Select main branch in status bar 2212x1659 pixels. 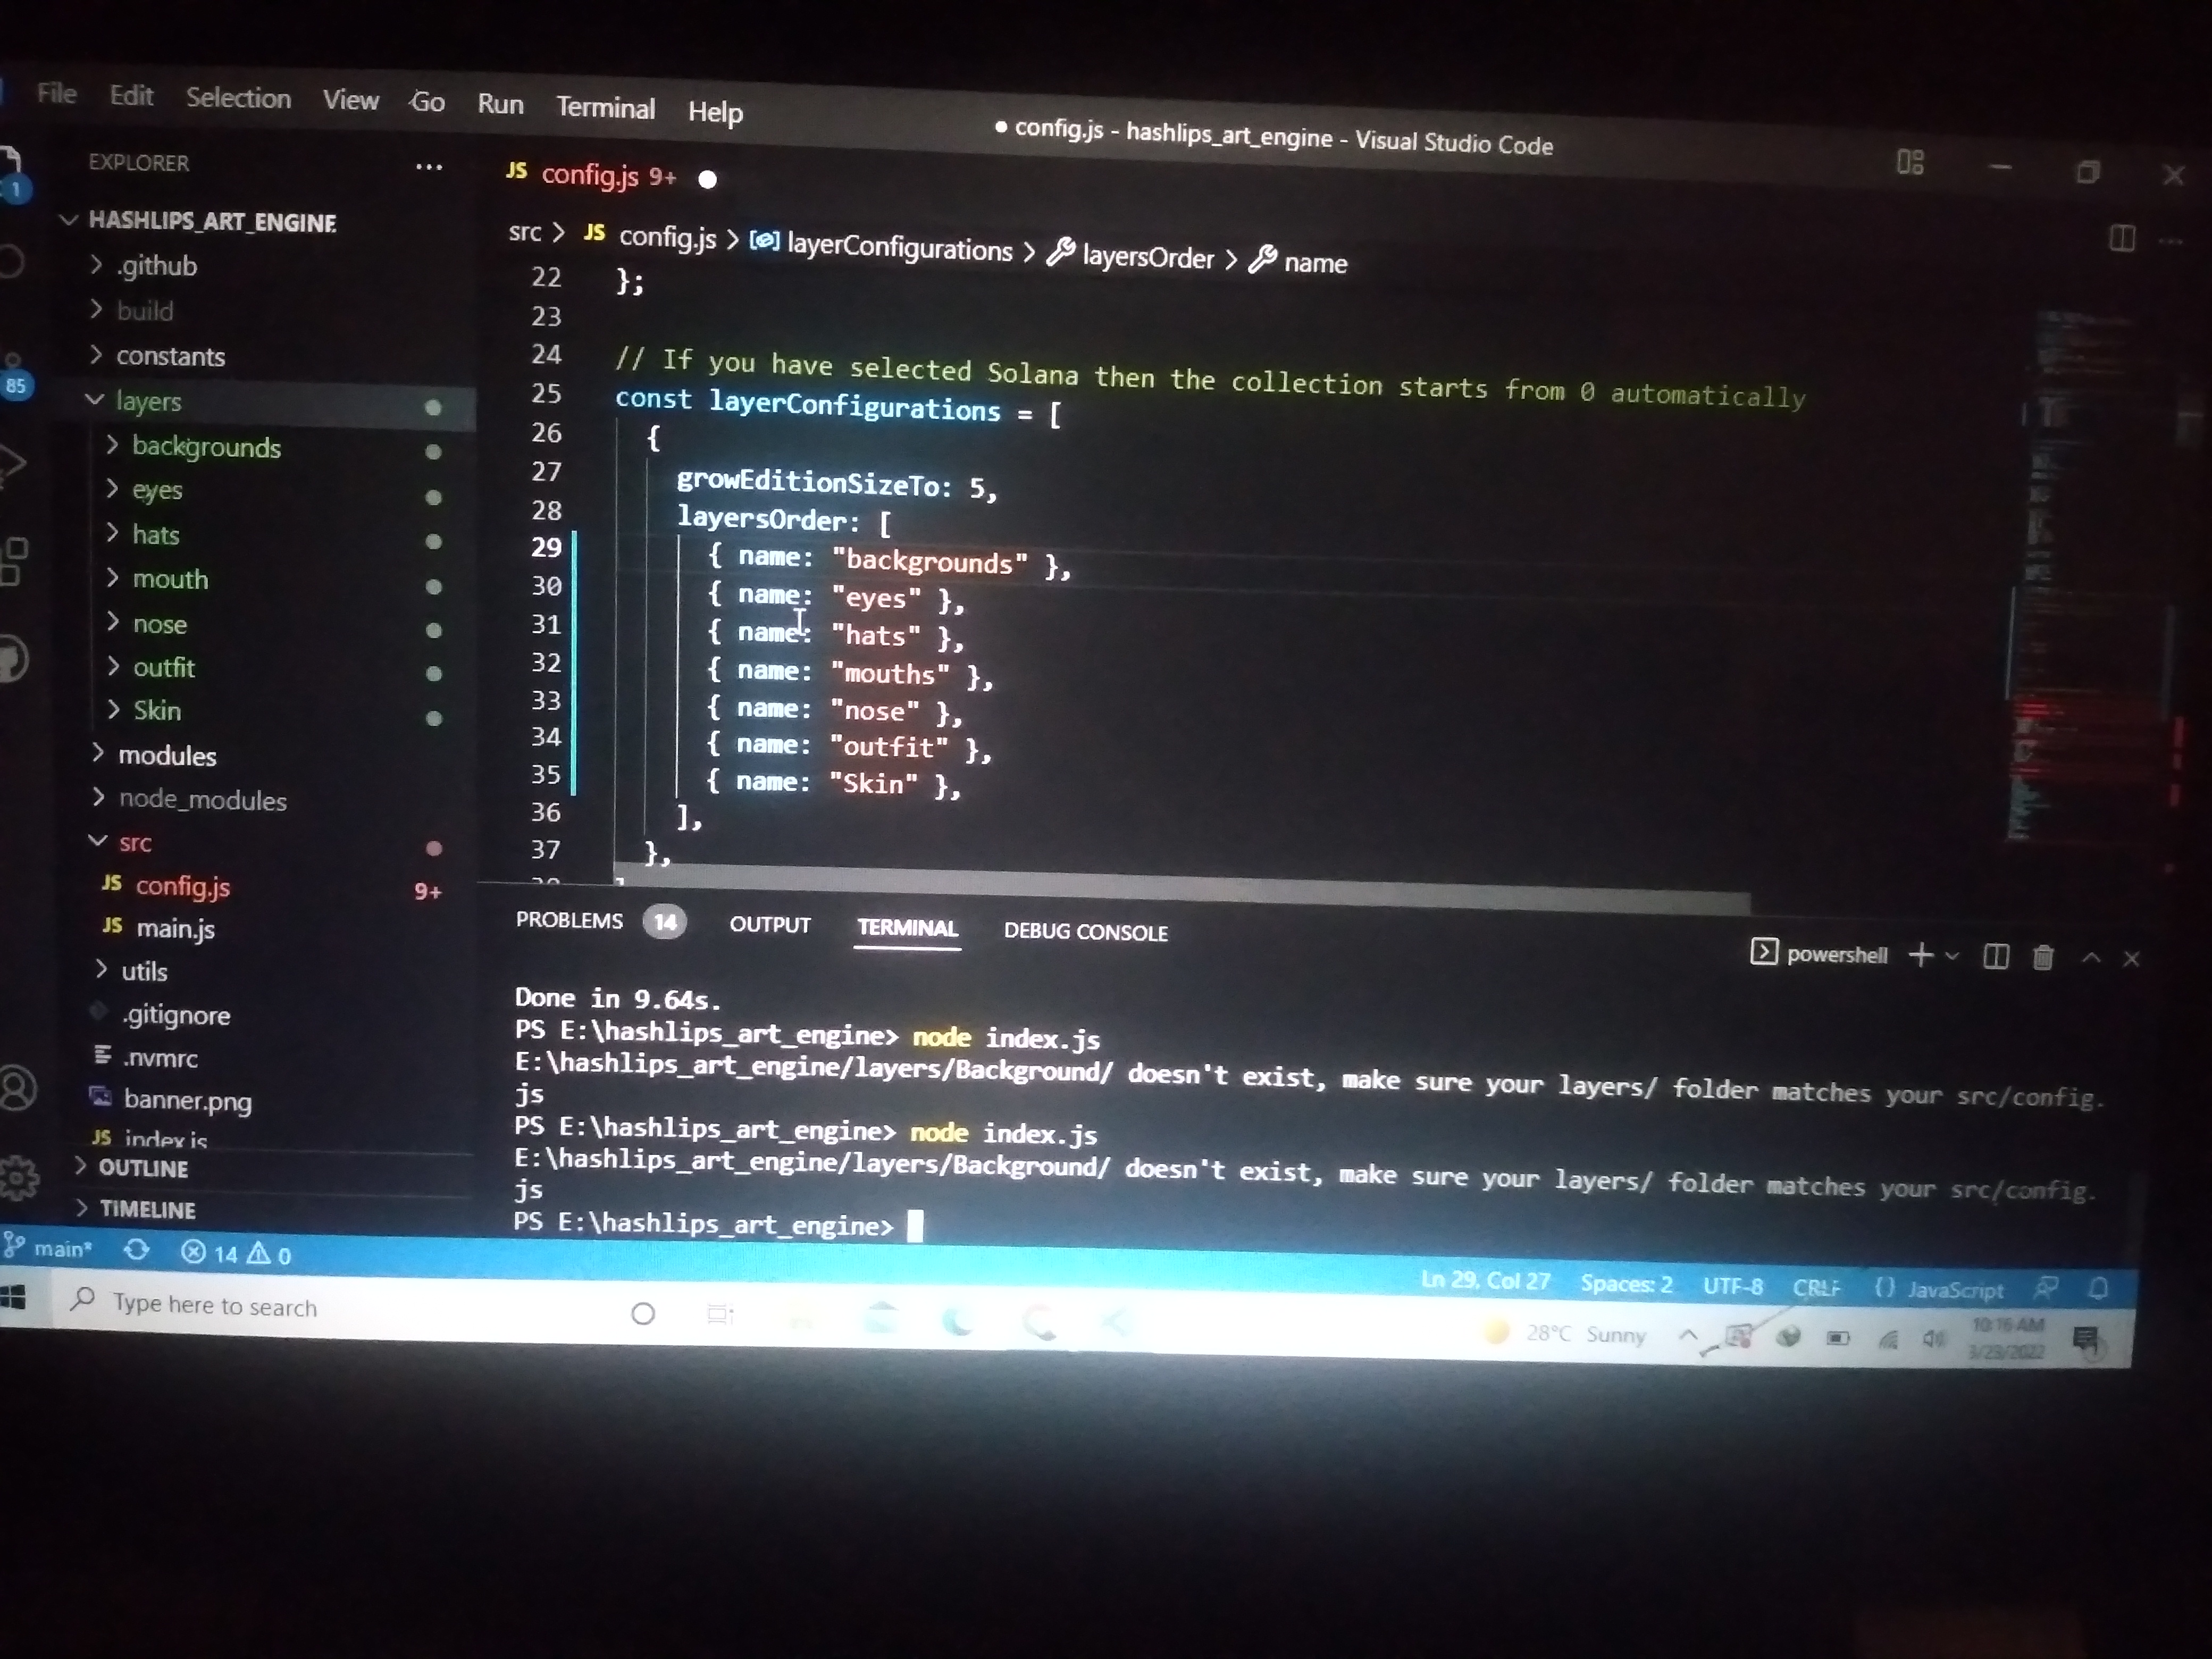(x=48, y=1247)
